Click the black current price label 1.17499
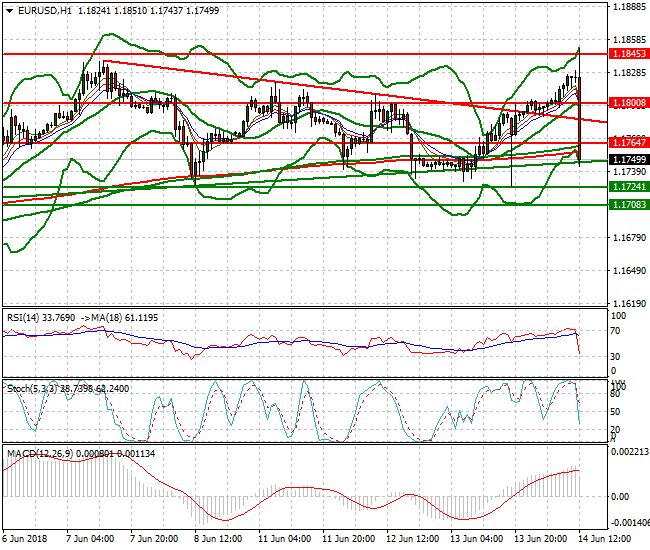Screen dimensions: 650x550 pyautogui.click(x=629, y=160)
